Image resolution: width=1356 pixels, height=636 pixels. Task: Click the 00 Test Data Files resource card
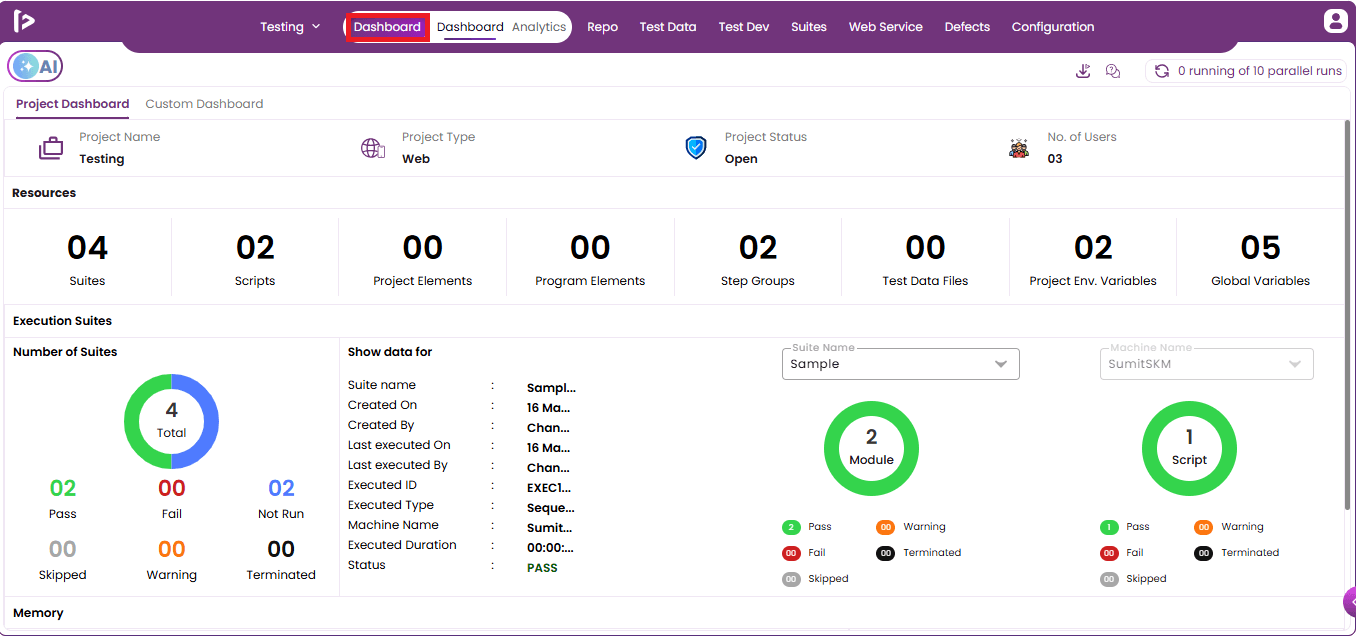[x=925, y=257]
